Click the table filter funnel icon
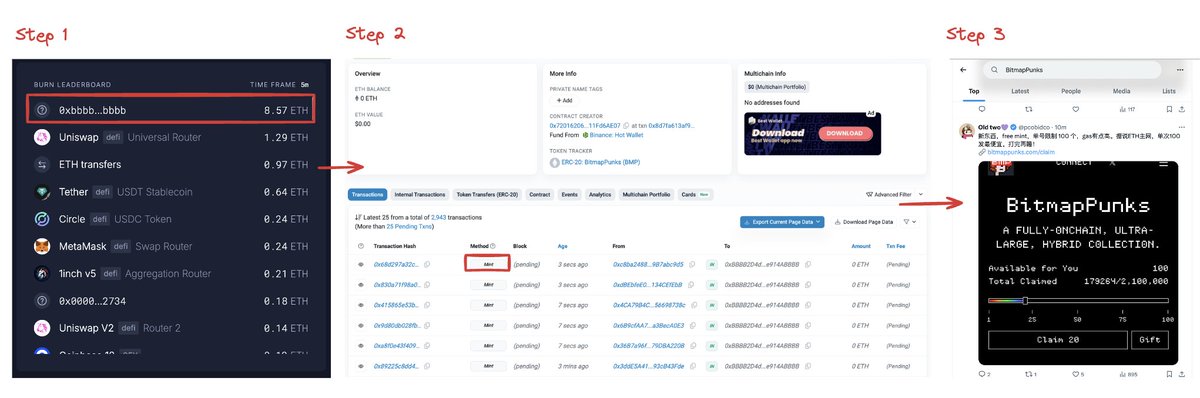Screen dimensions: 1200x398 click(x=906, y=221)
